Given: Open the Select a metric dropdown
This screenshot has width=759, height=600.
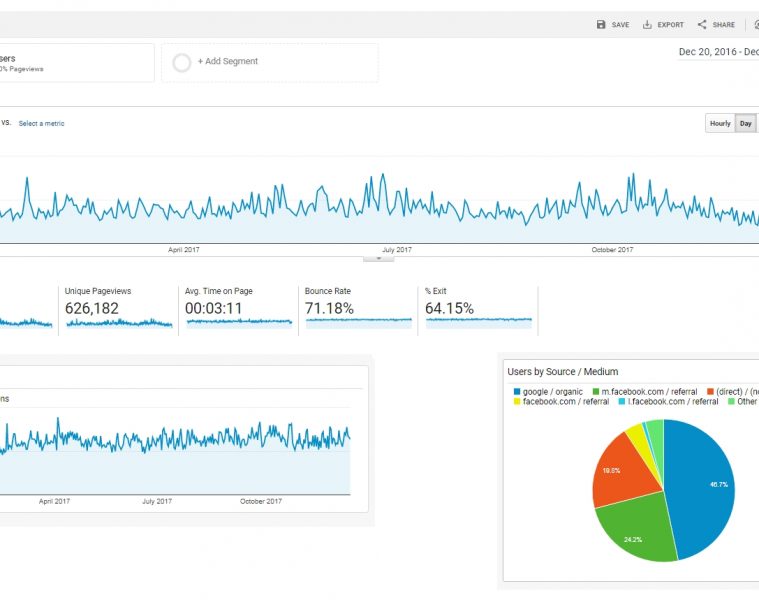Looking at the screenshot, I should click(41, 124).
